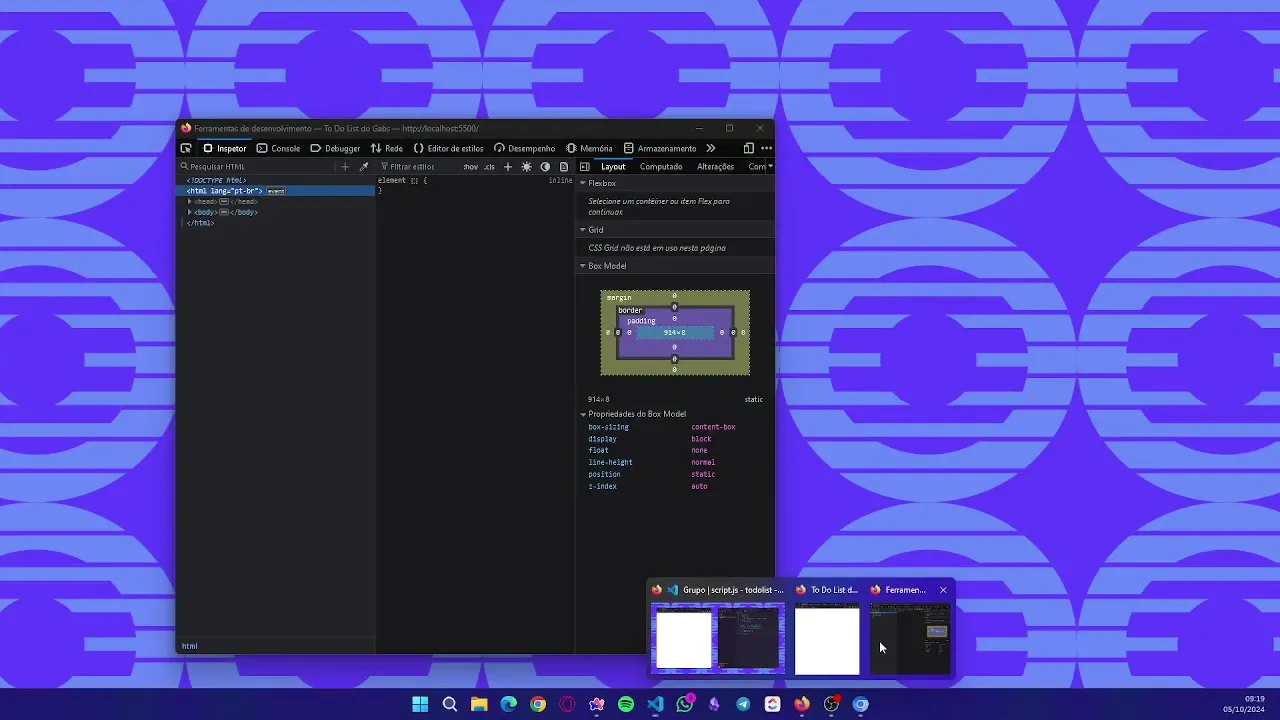Screen dimensions: 1280x720
Task: Toggle the .cls classes panel
Action: click(x=489, y=167)
